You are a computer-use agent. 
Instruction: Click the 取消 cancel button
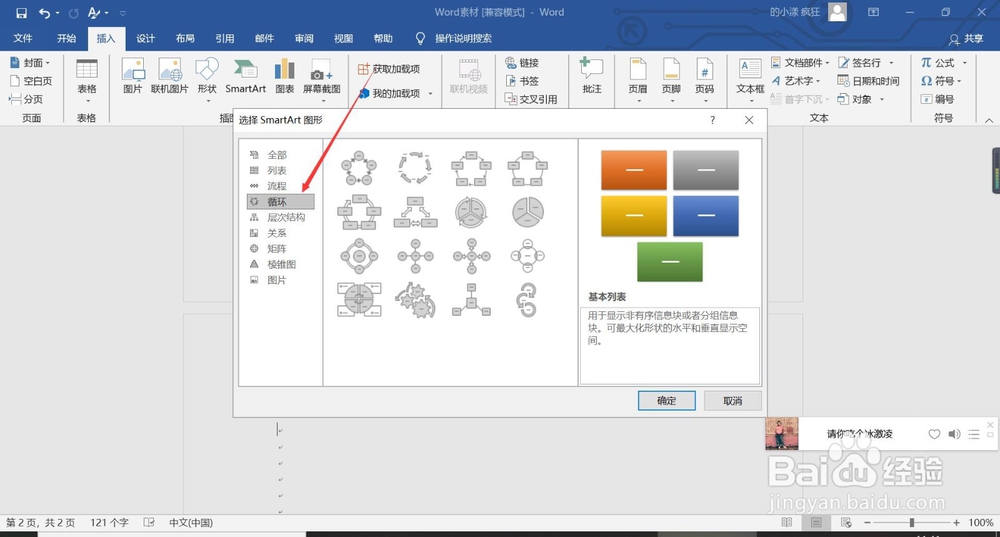click(733, 401)
